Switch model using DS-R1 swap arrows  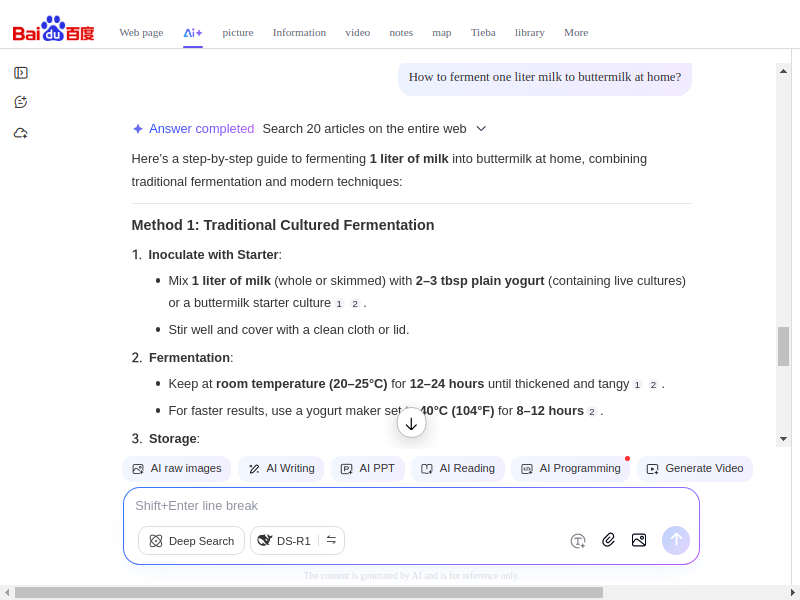point(331,540)
